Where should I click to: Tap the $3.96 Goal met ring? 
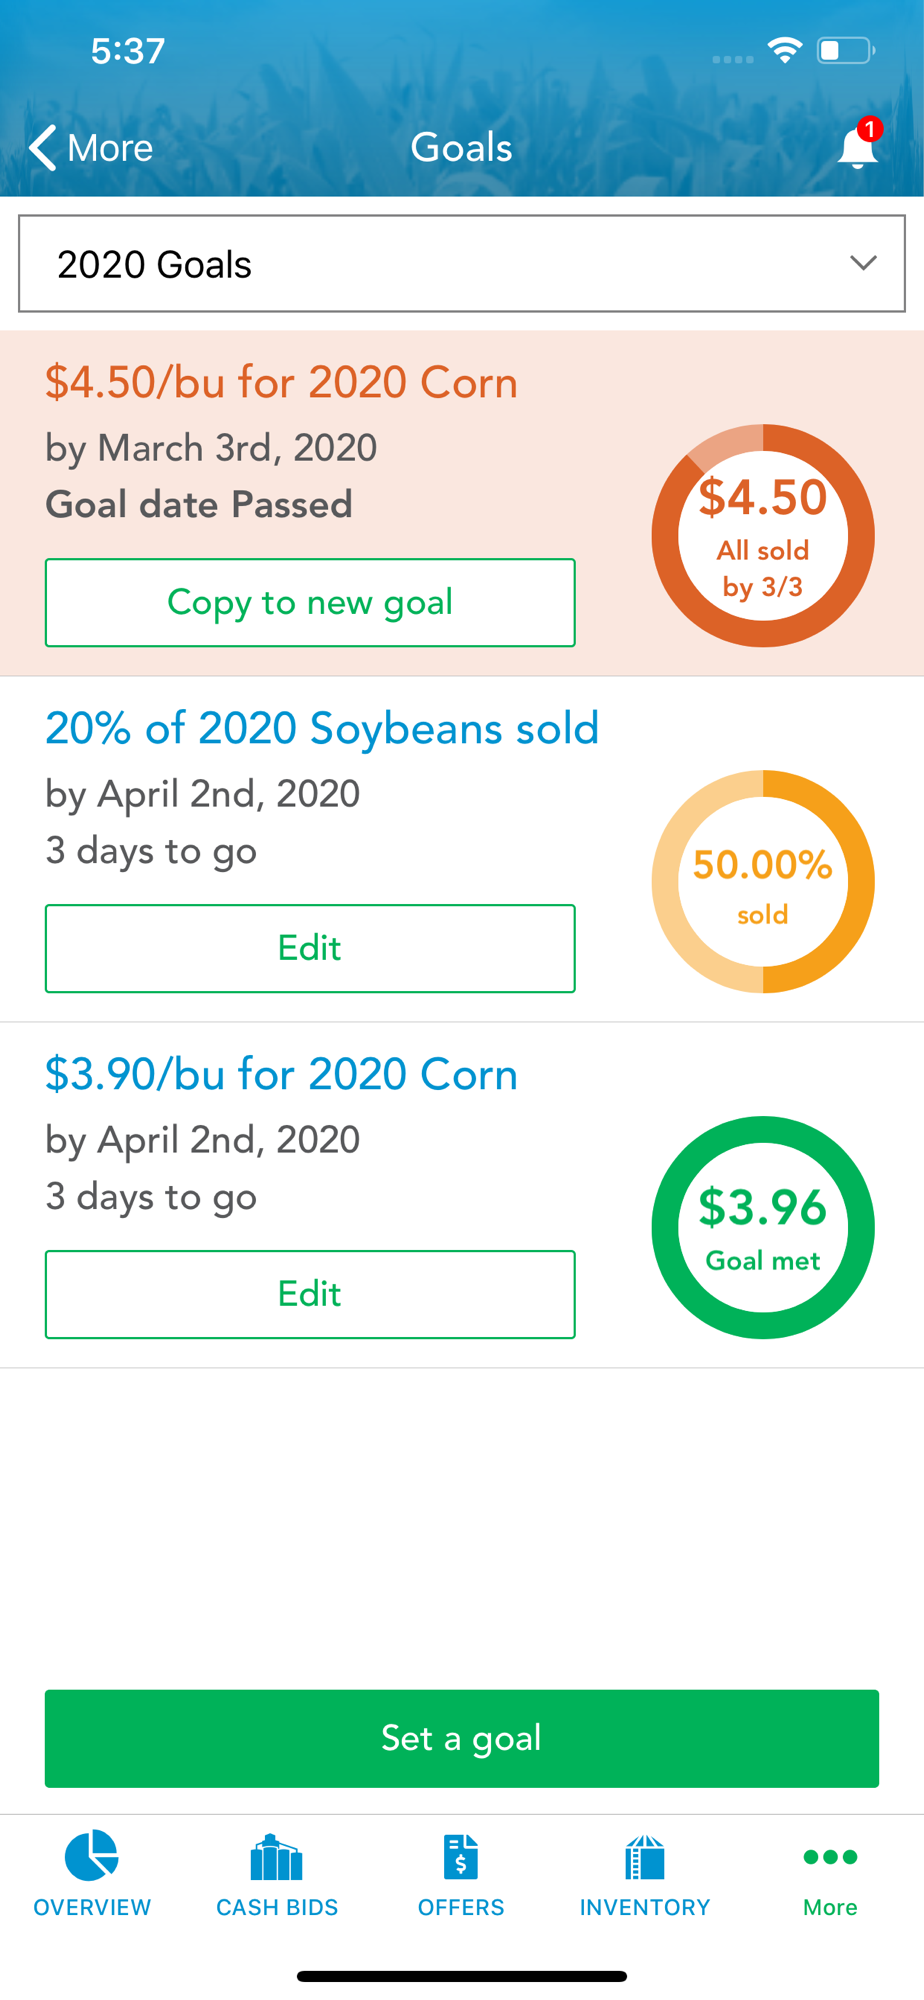[763, 1228]
